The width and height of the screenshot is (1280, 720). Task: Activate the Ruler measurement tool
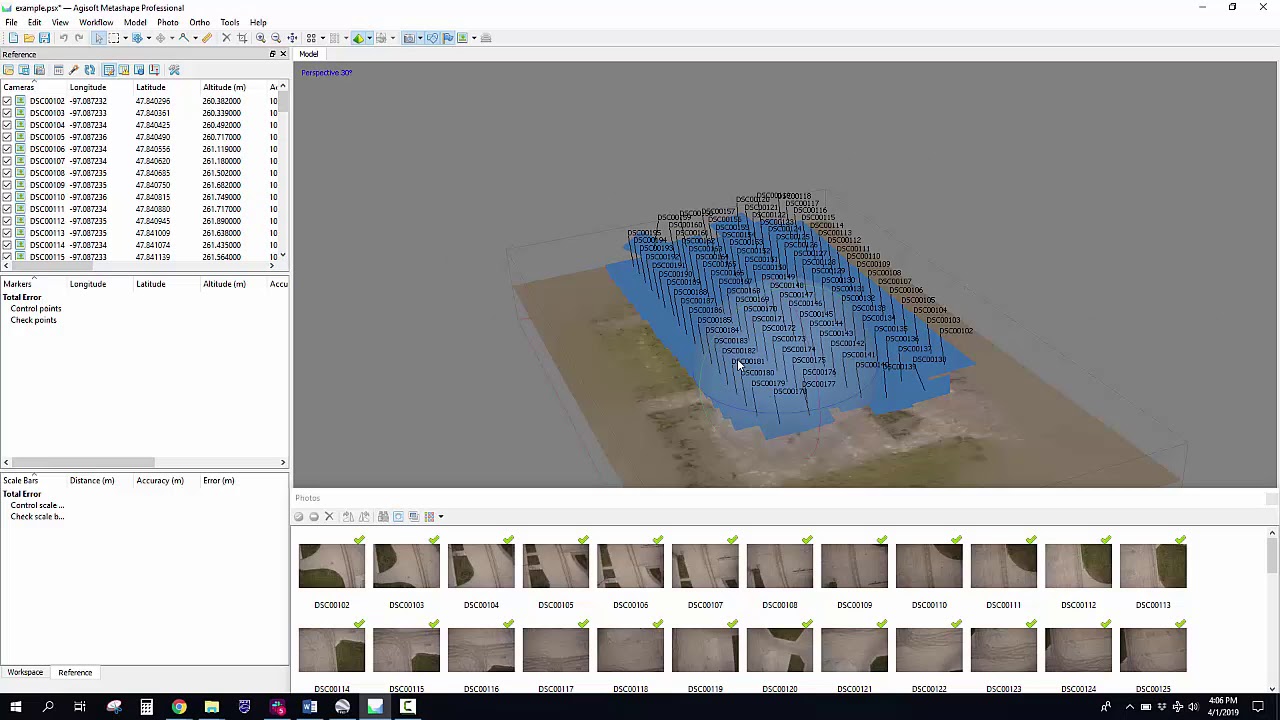click(x=207, y=38)
